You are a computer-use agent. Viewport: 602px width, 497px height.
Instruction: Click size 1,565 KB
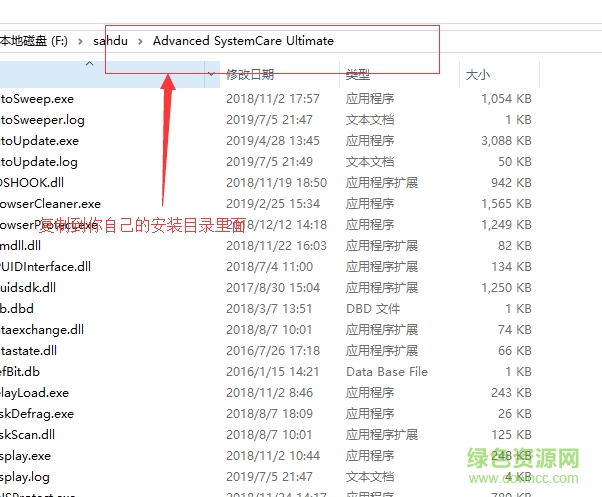(507, 204)
